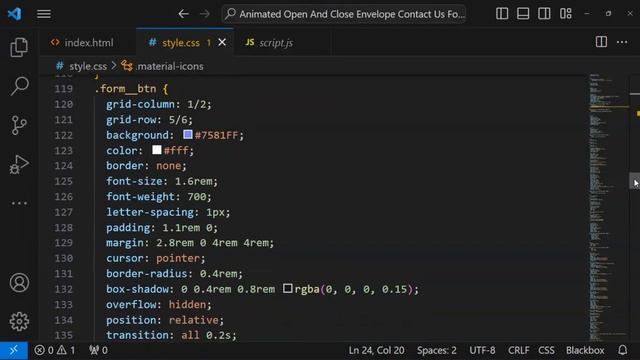Click the font-weight: 700 declaration

[159, 196]
